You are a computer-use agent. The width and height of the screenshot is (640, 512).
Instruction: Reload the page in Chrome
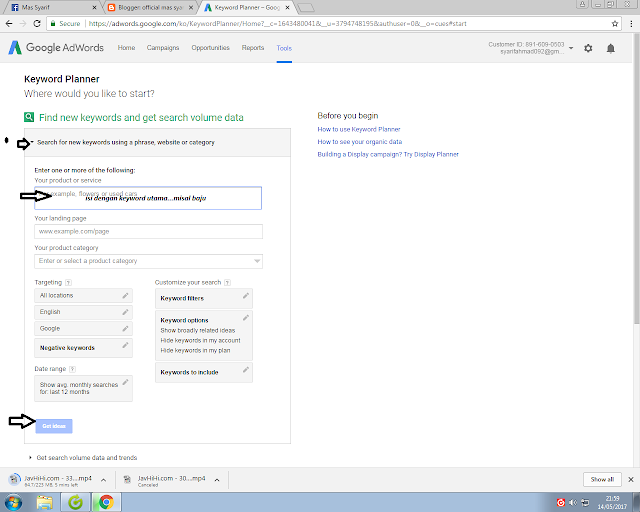click(37, 24)
